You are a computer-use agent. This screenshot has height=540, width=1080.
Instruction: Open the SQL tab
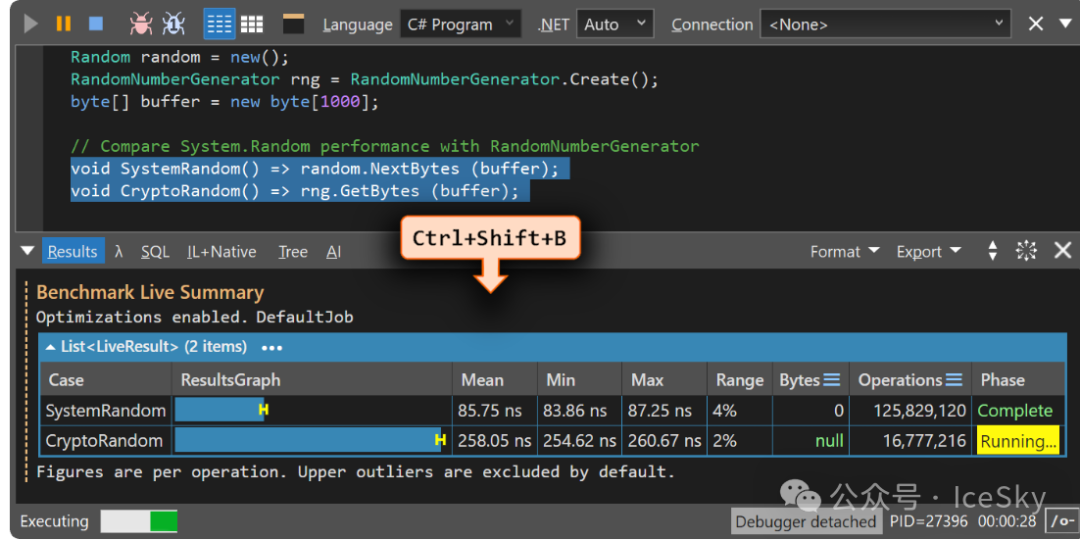155,252
